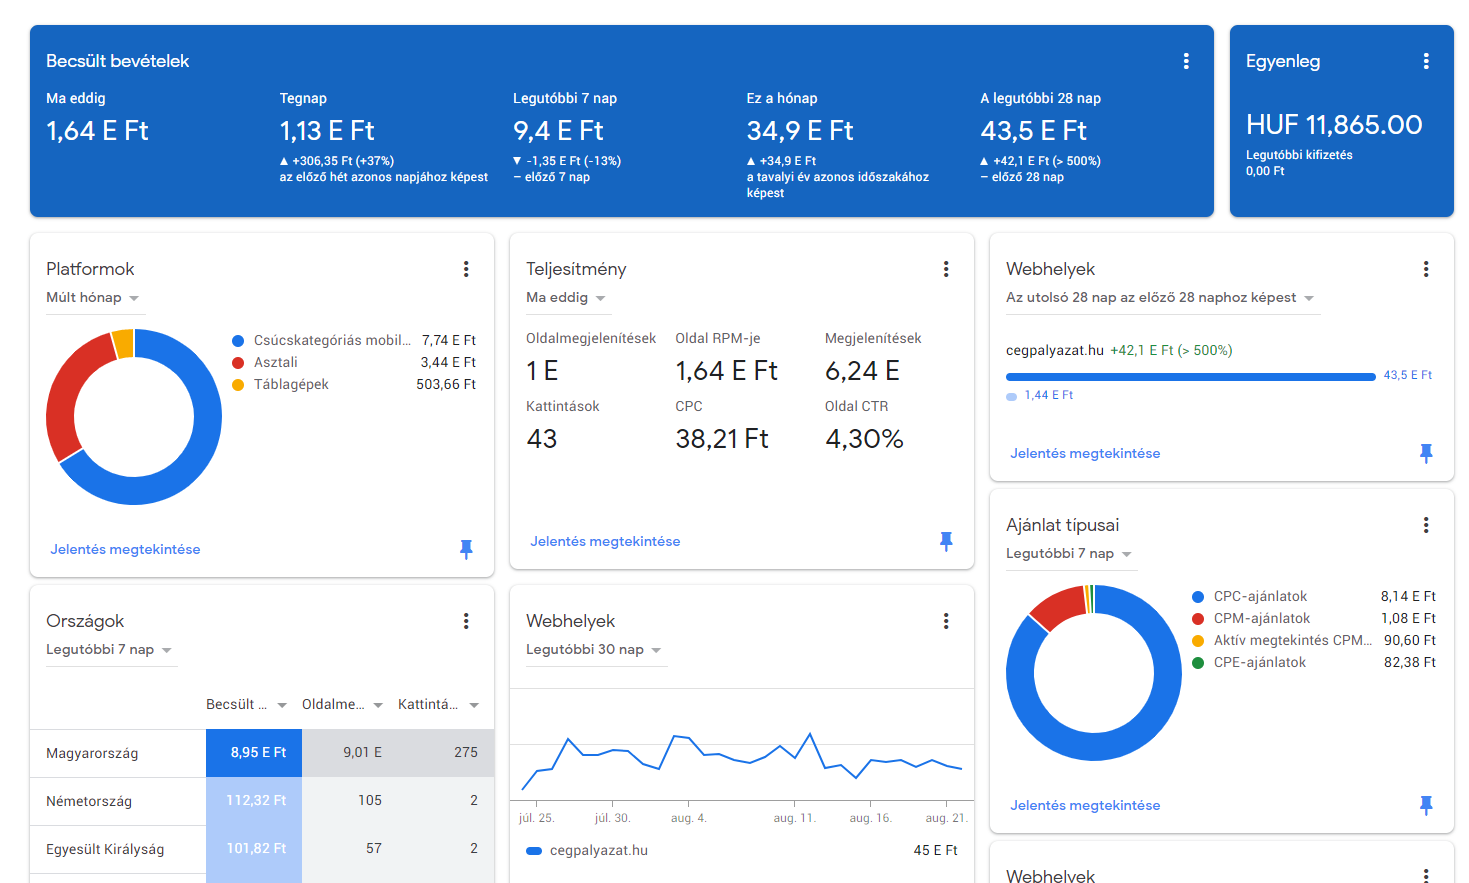Open the Oldalme... column metric dropdown
The image size is (1469, 883).
click(343, 705)
